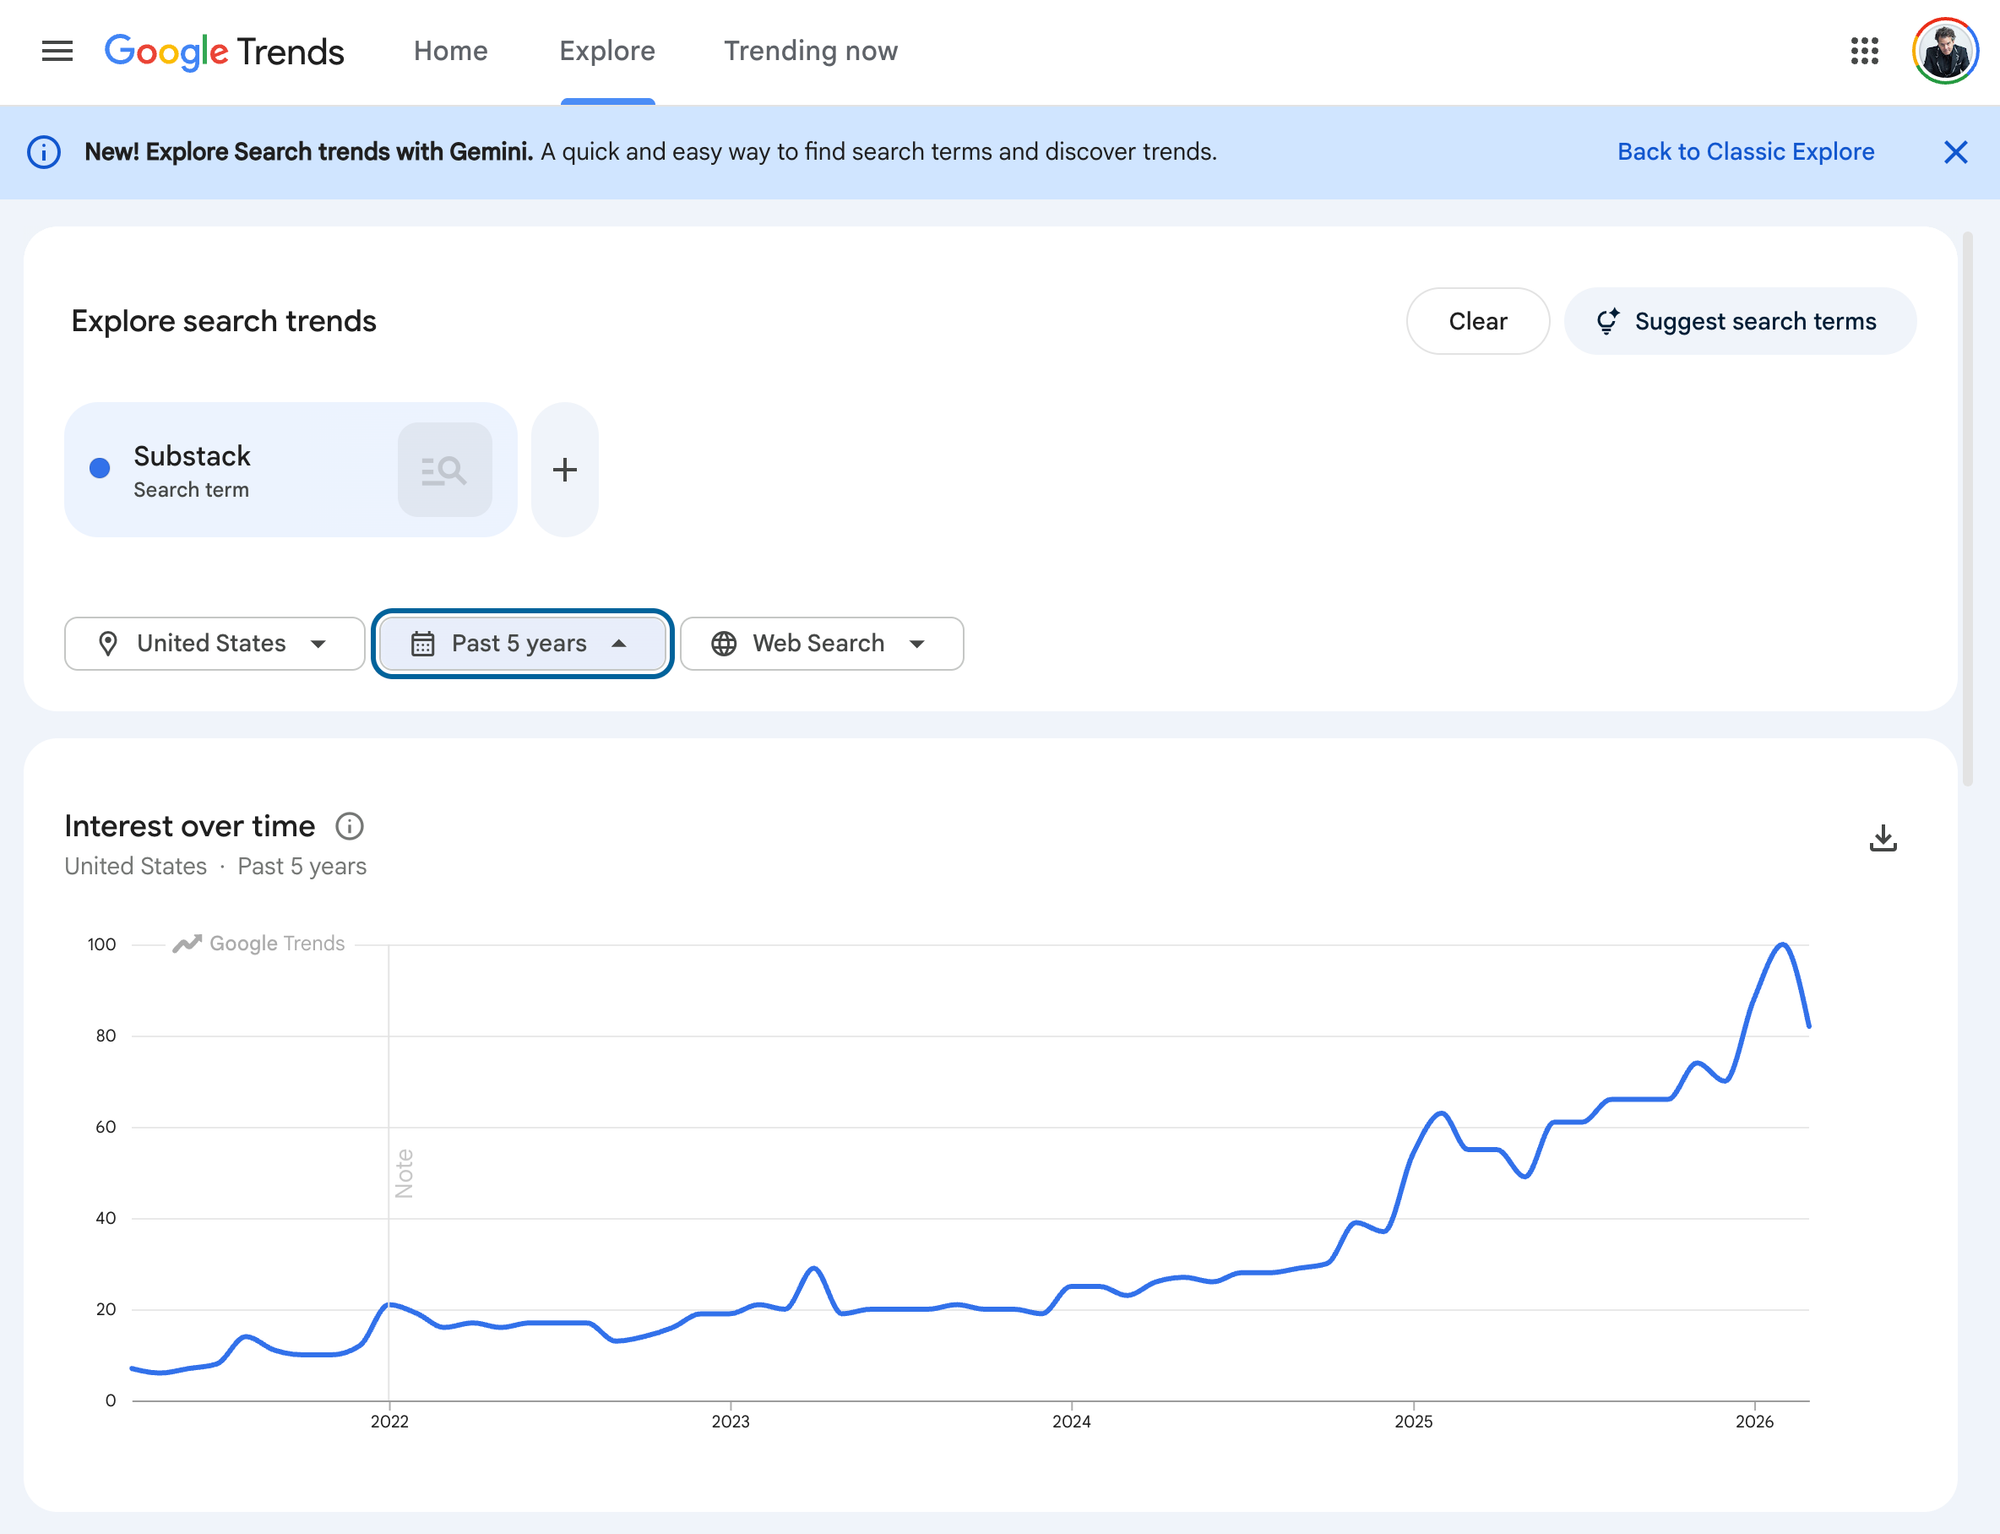Click the 'Explore search trends' heading
The height and width of the screenshot is (1534, 2000).
click(224, 321)
